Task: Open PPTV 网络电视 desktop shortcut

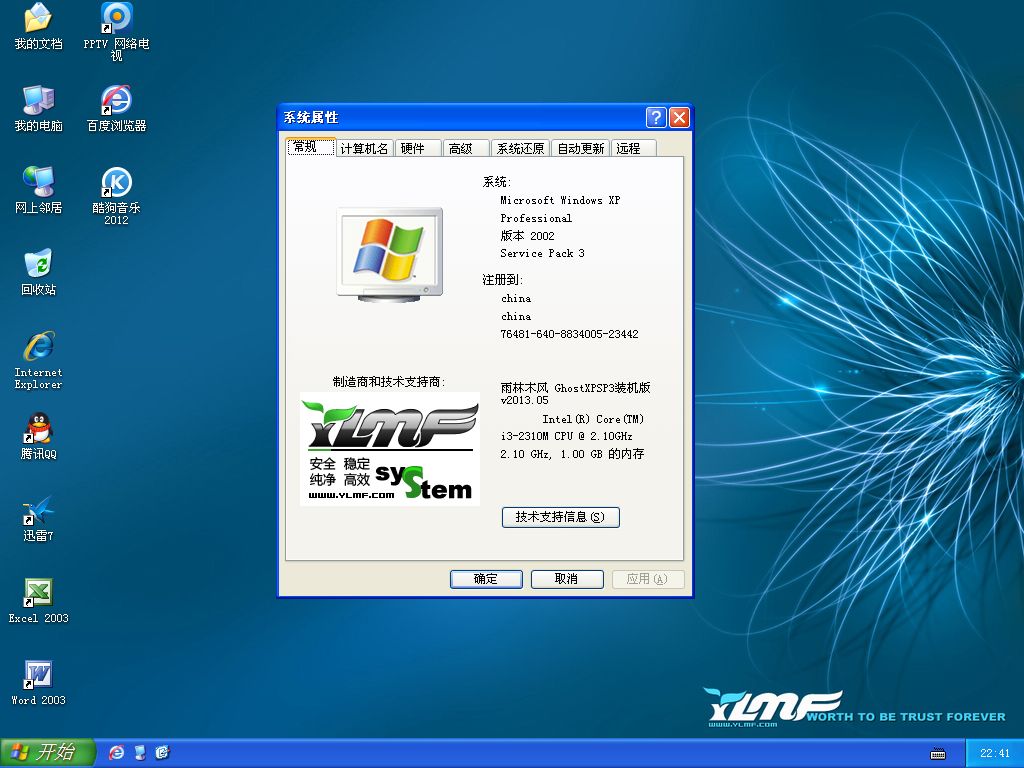Action: coord(116,31)
